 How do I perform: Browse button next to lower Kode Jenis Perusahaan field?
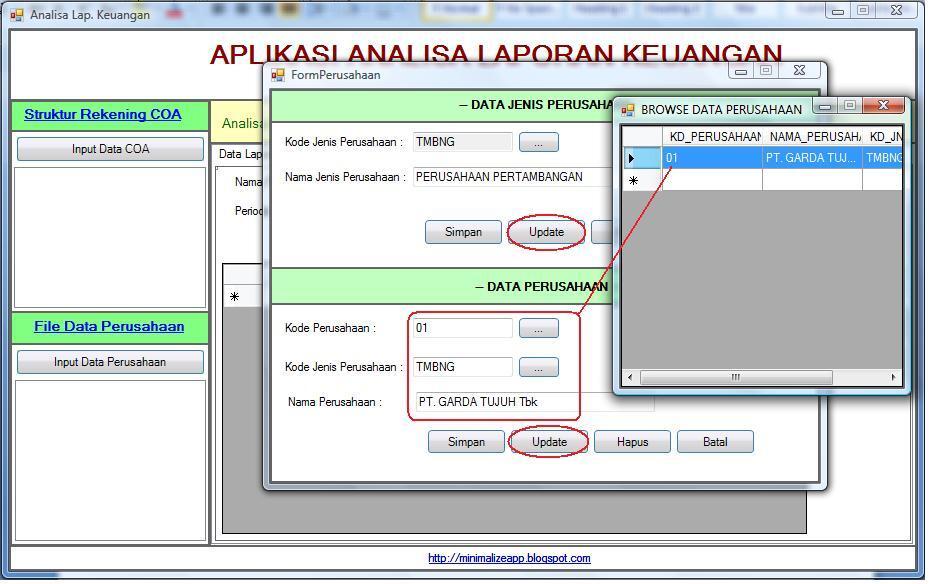[539, 367]
